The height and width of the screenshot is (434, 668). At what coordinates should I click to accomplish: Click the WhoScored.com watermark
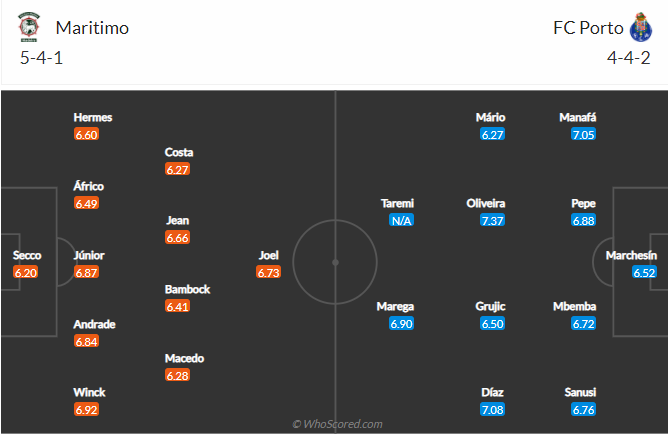[x=337, y=424]
